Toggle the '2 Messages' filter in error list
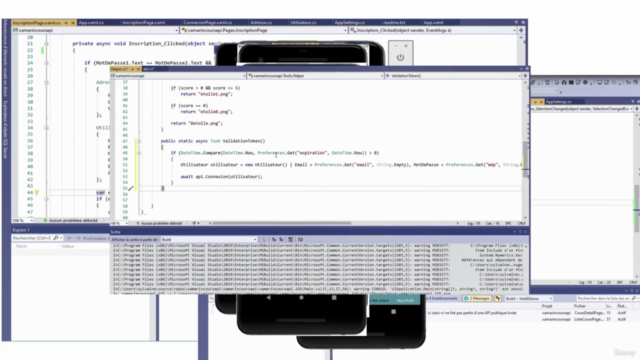Viewport: 640px width, 360px height. (x=477, y=298)
